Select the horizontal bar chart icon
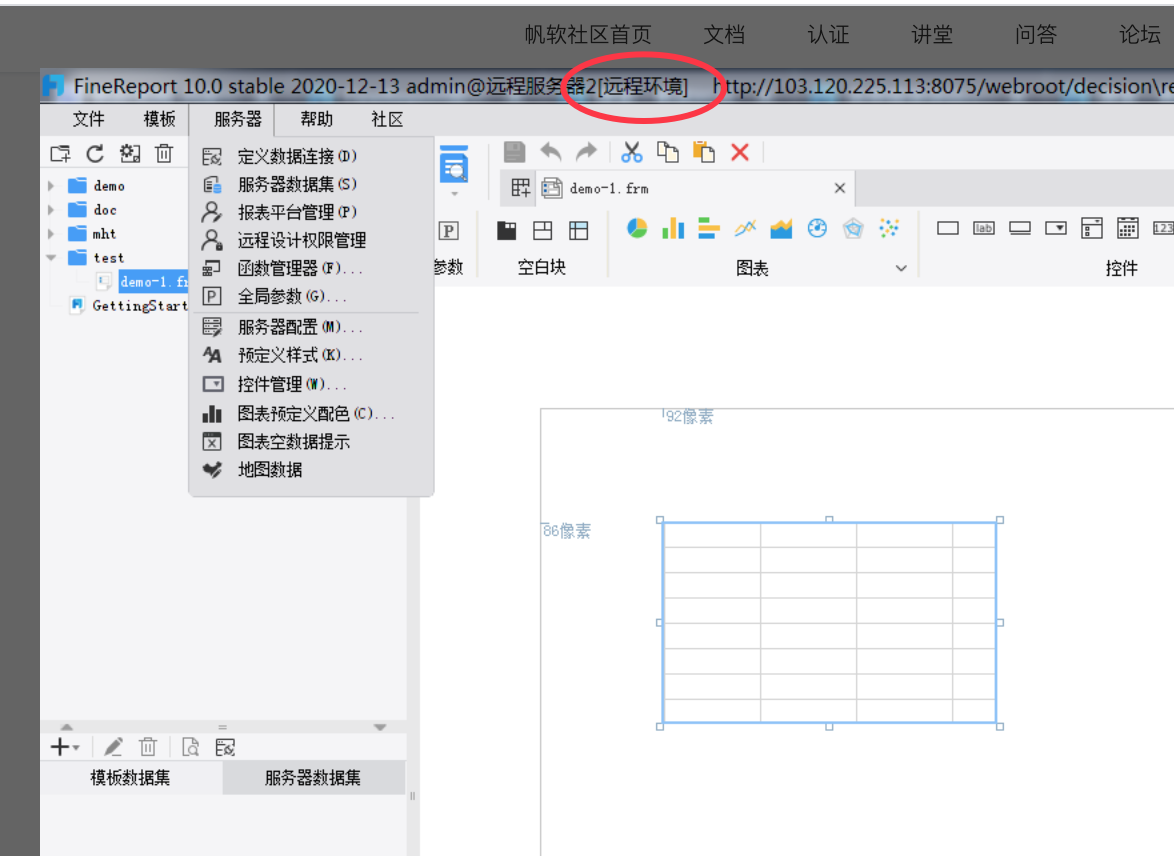The height and width of the screenshot is (856, 1174). click(708, 228)
